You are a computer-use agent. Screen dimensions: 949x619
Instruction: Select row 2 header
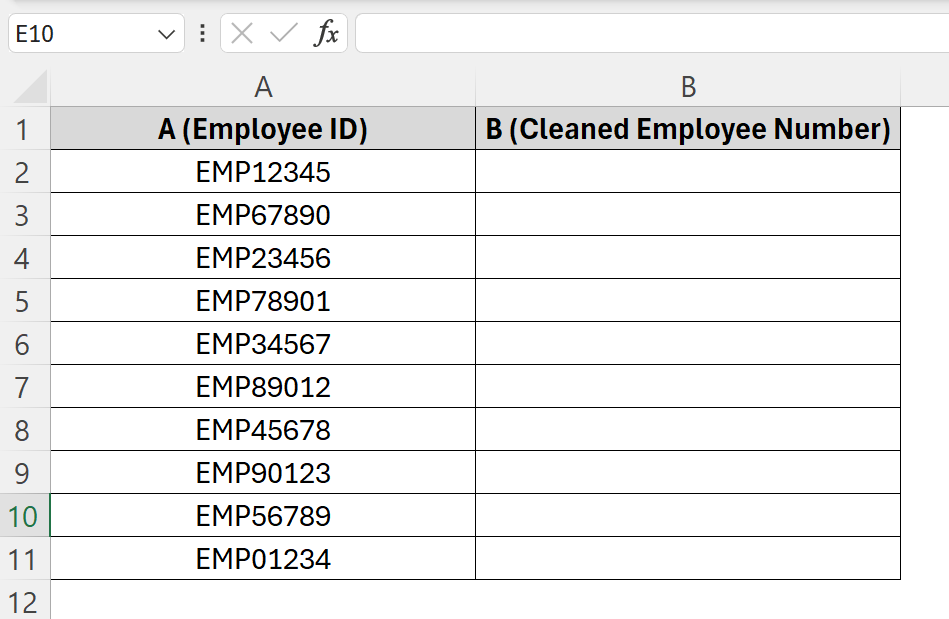(x=24, y=172)
